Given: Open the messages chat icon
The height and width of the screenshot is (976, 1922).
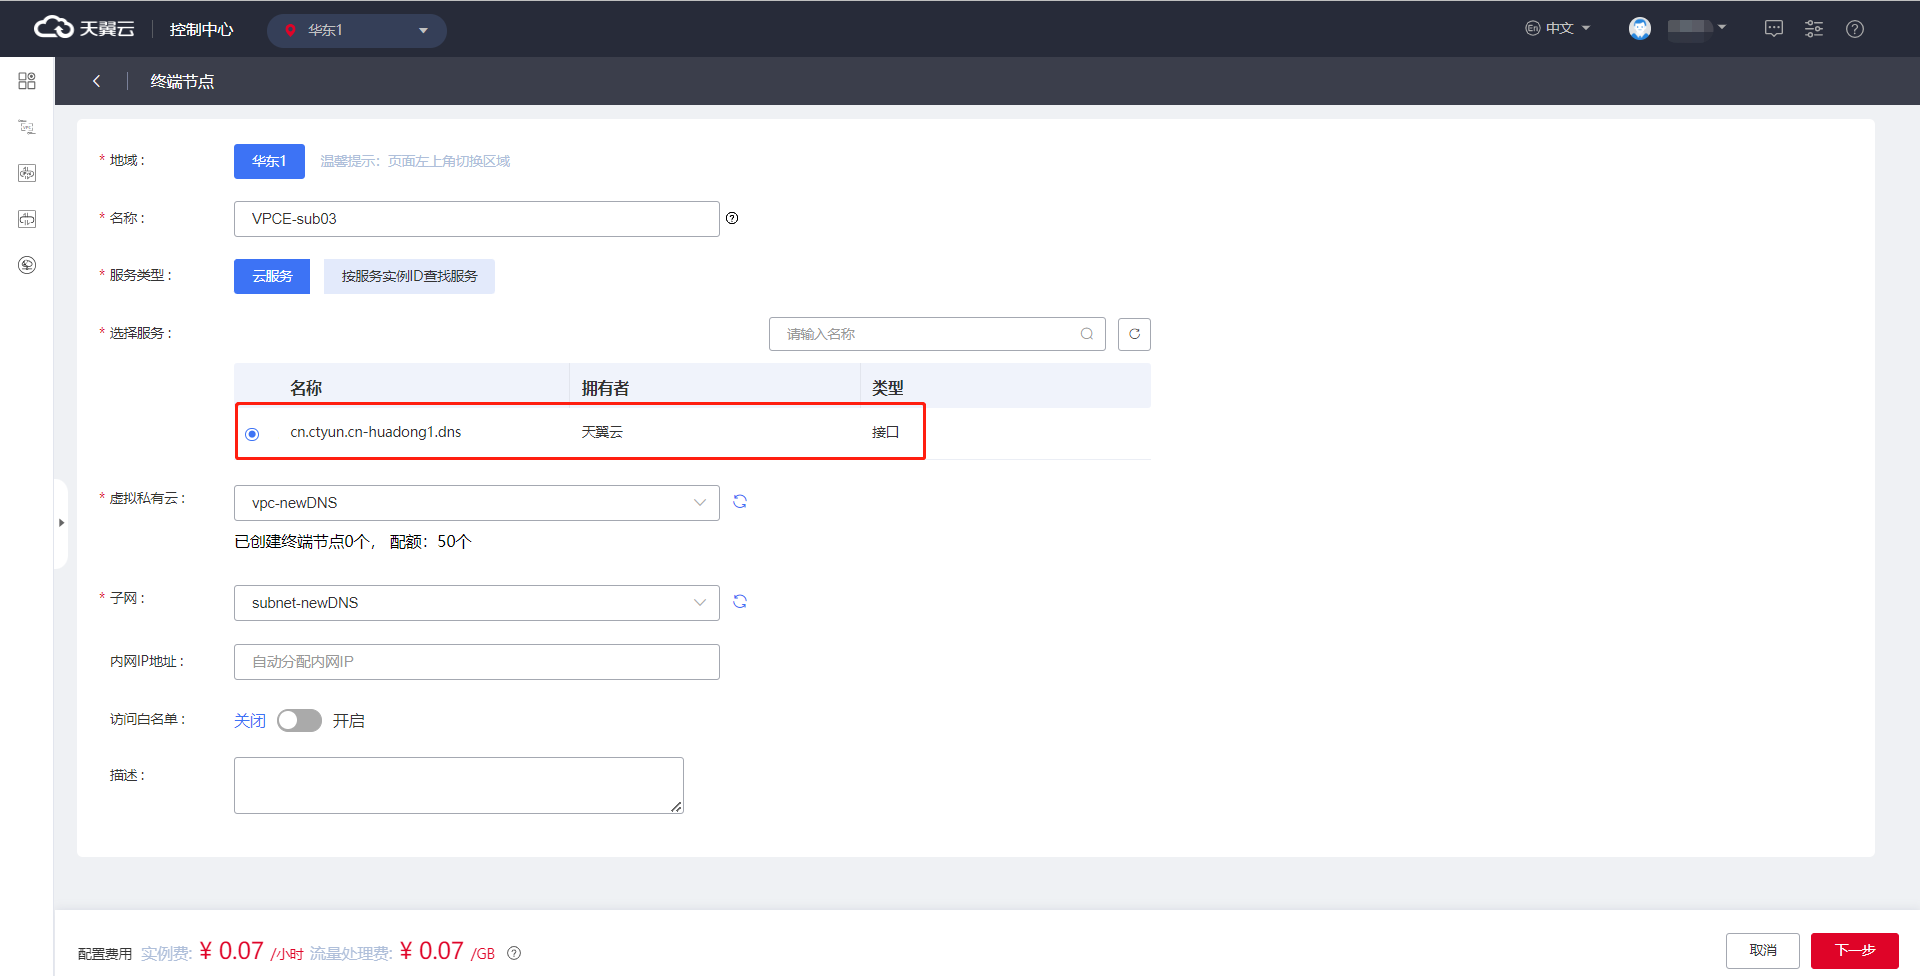Looking at the screenshot, I should click(1774, 29).
